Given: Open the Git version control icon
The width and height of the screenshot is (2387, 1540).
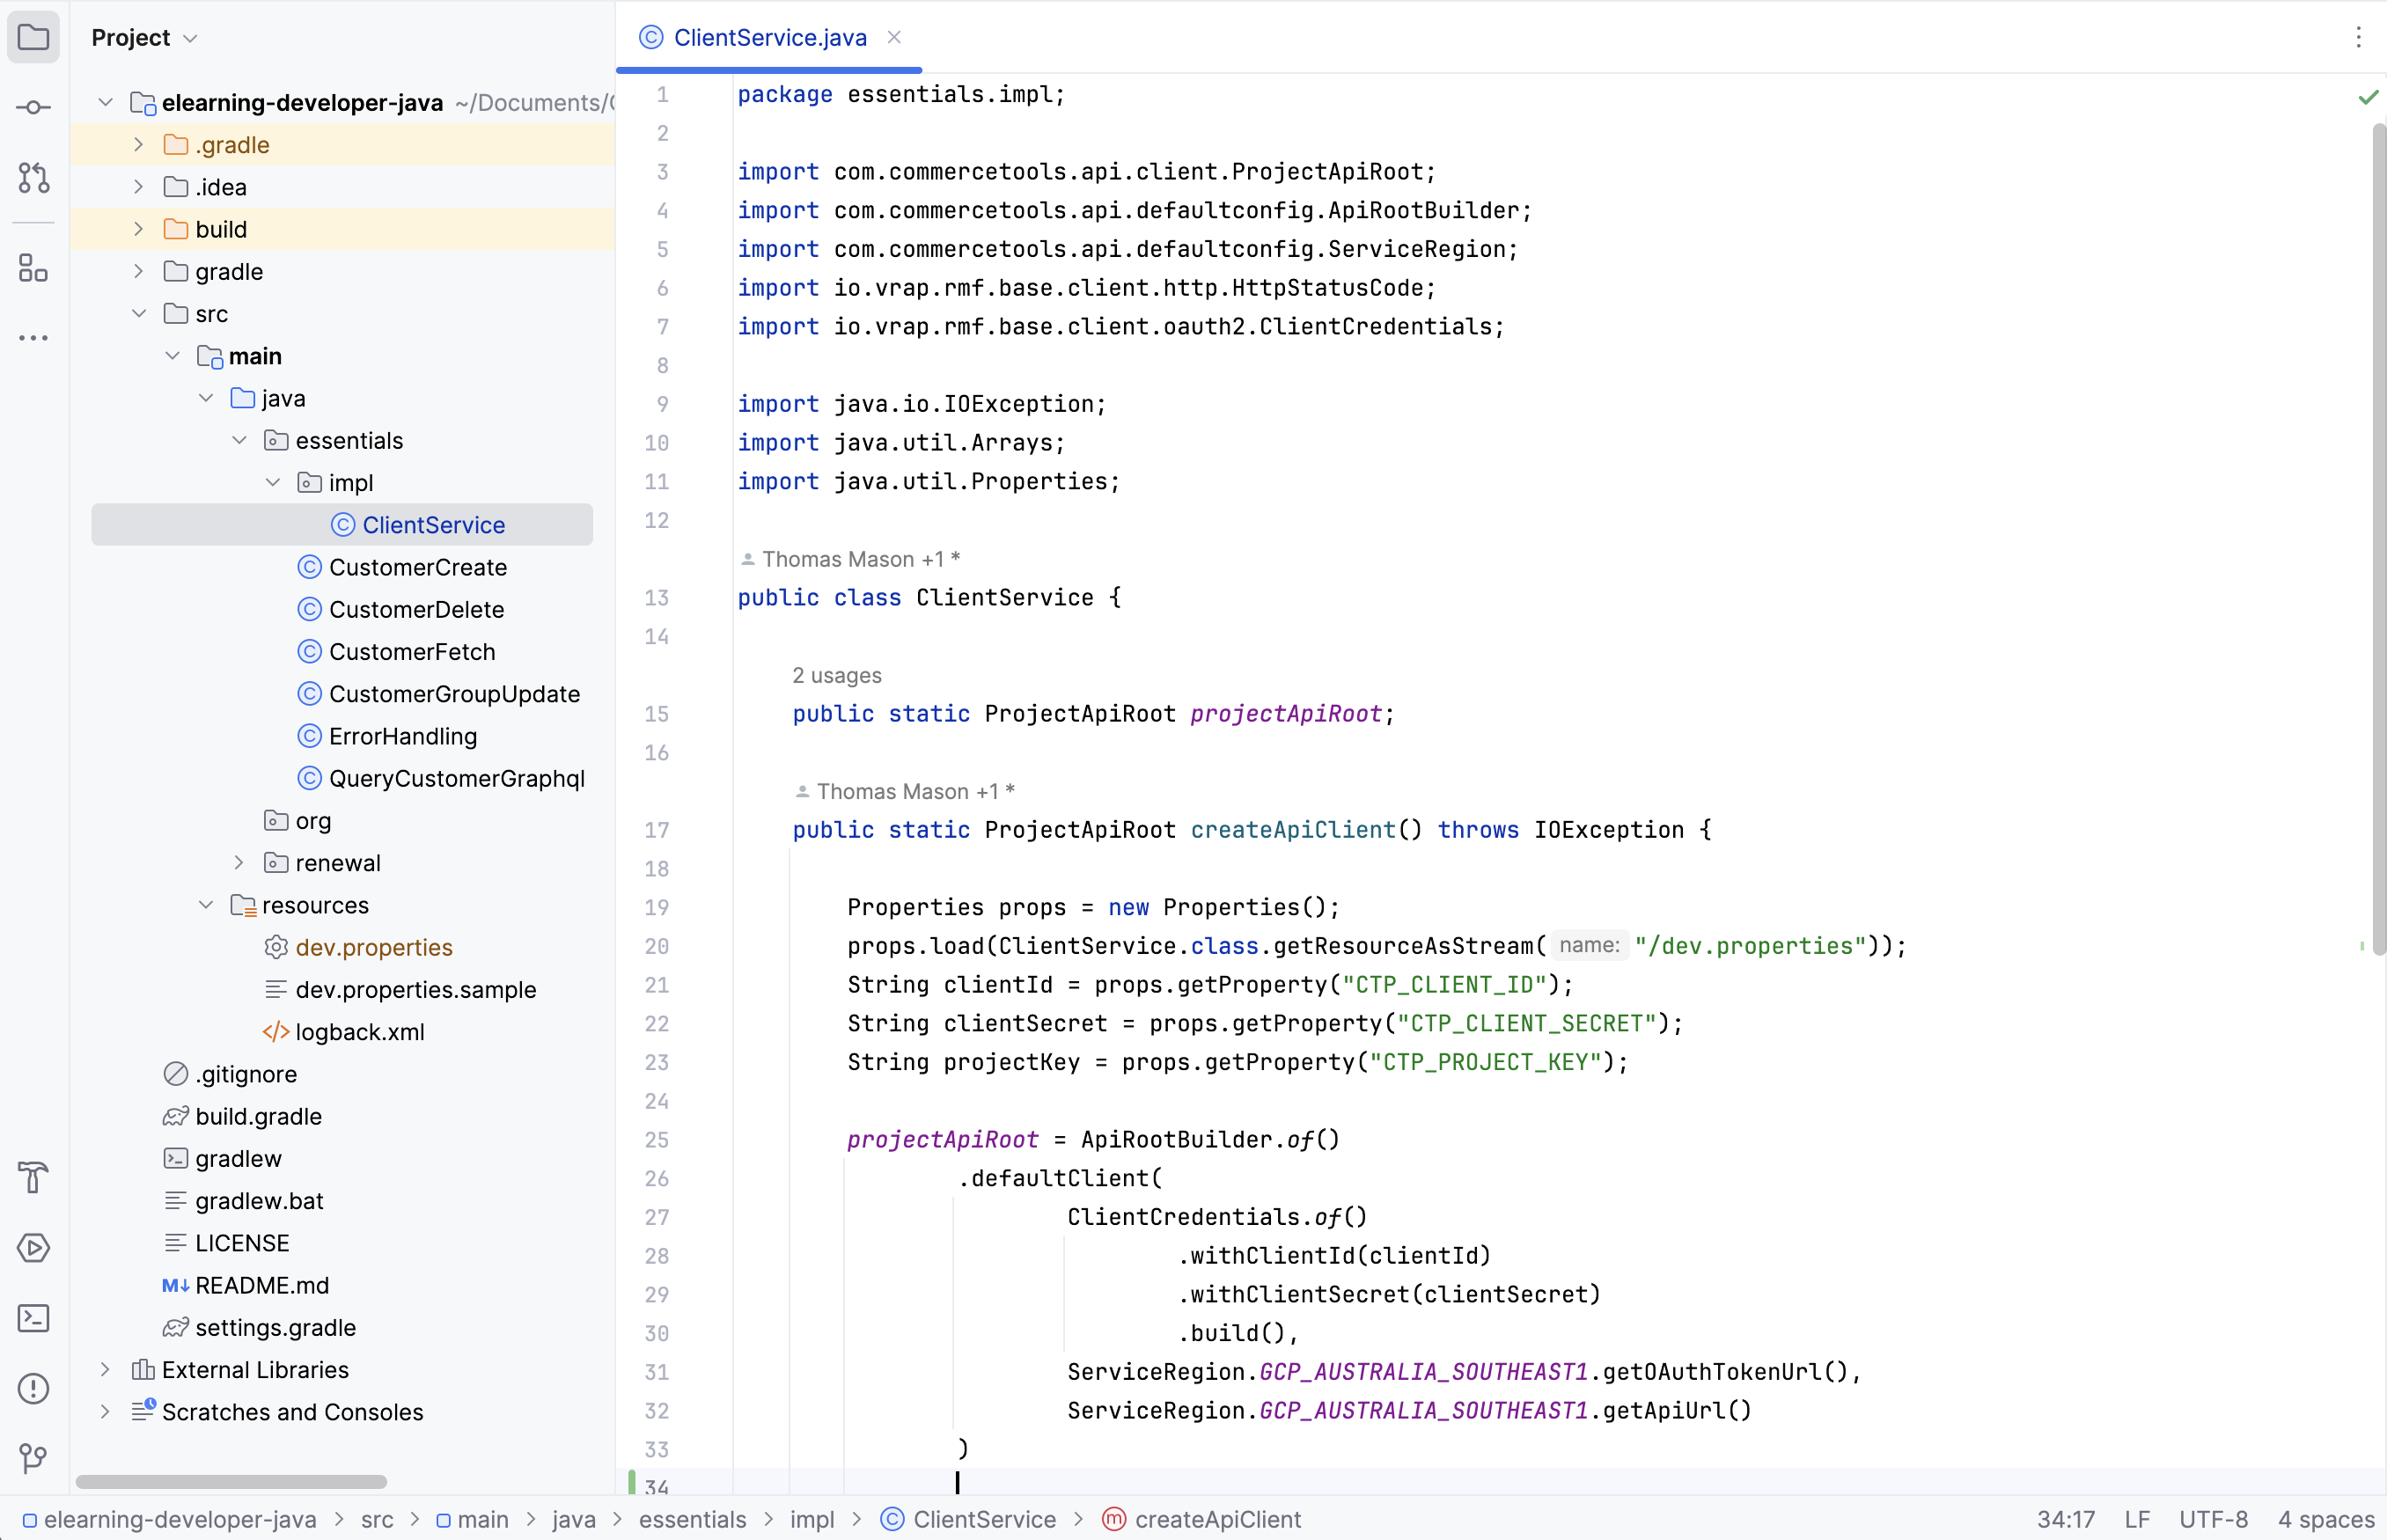Looking at the screenshot, I should tap(33, 1458).
